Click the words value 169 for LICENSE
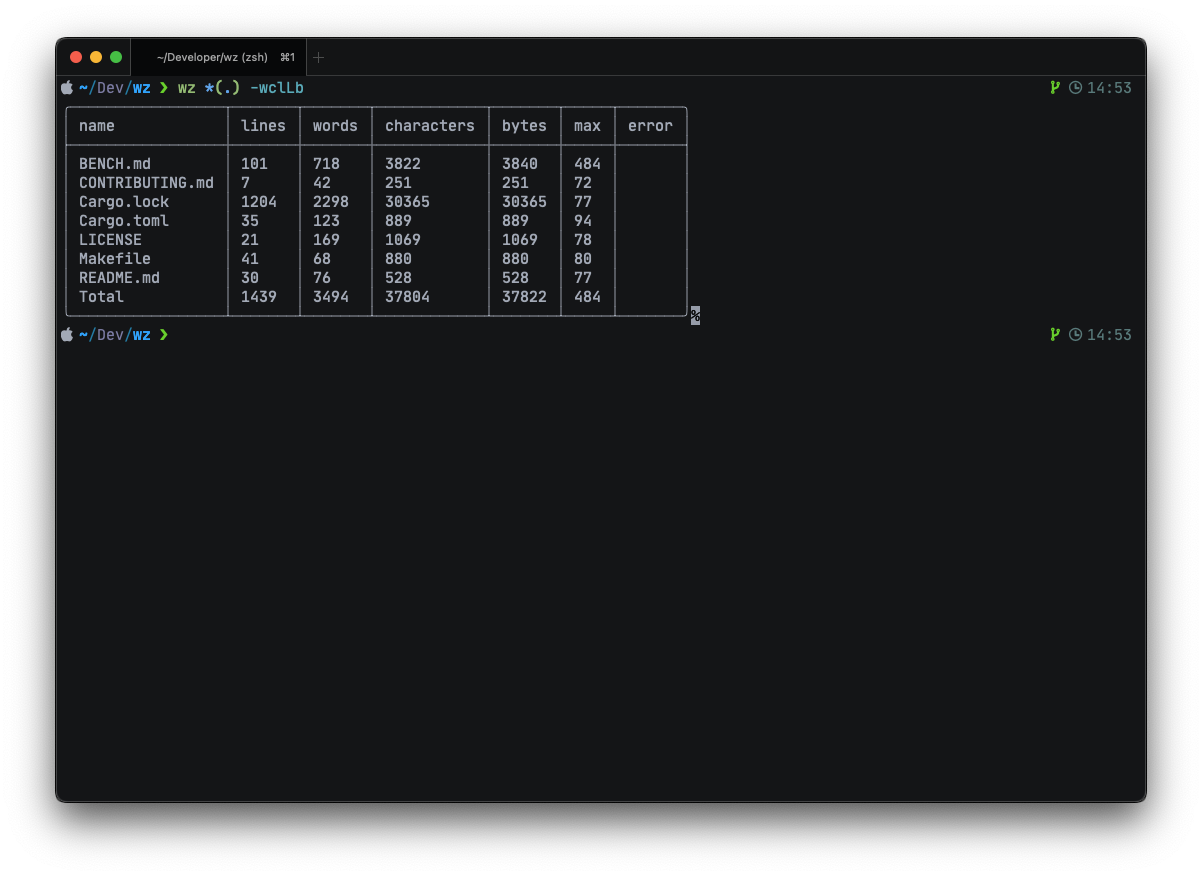 coord(326,240)
